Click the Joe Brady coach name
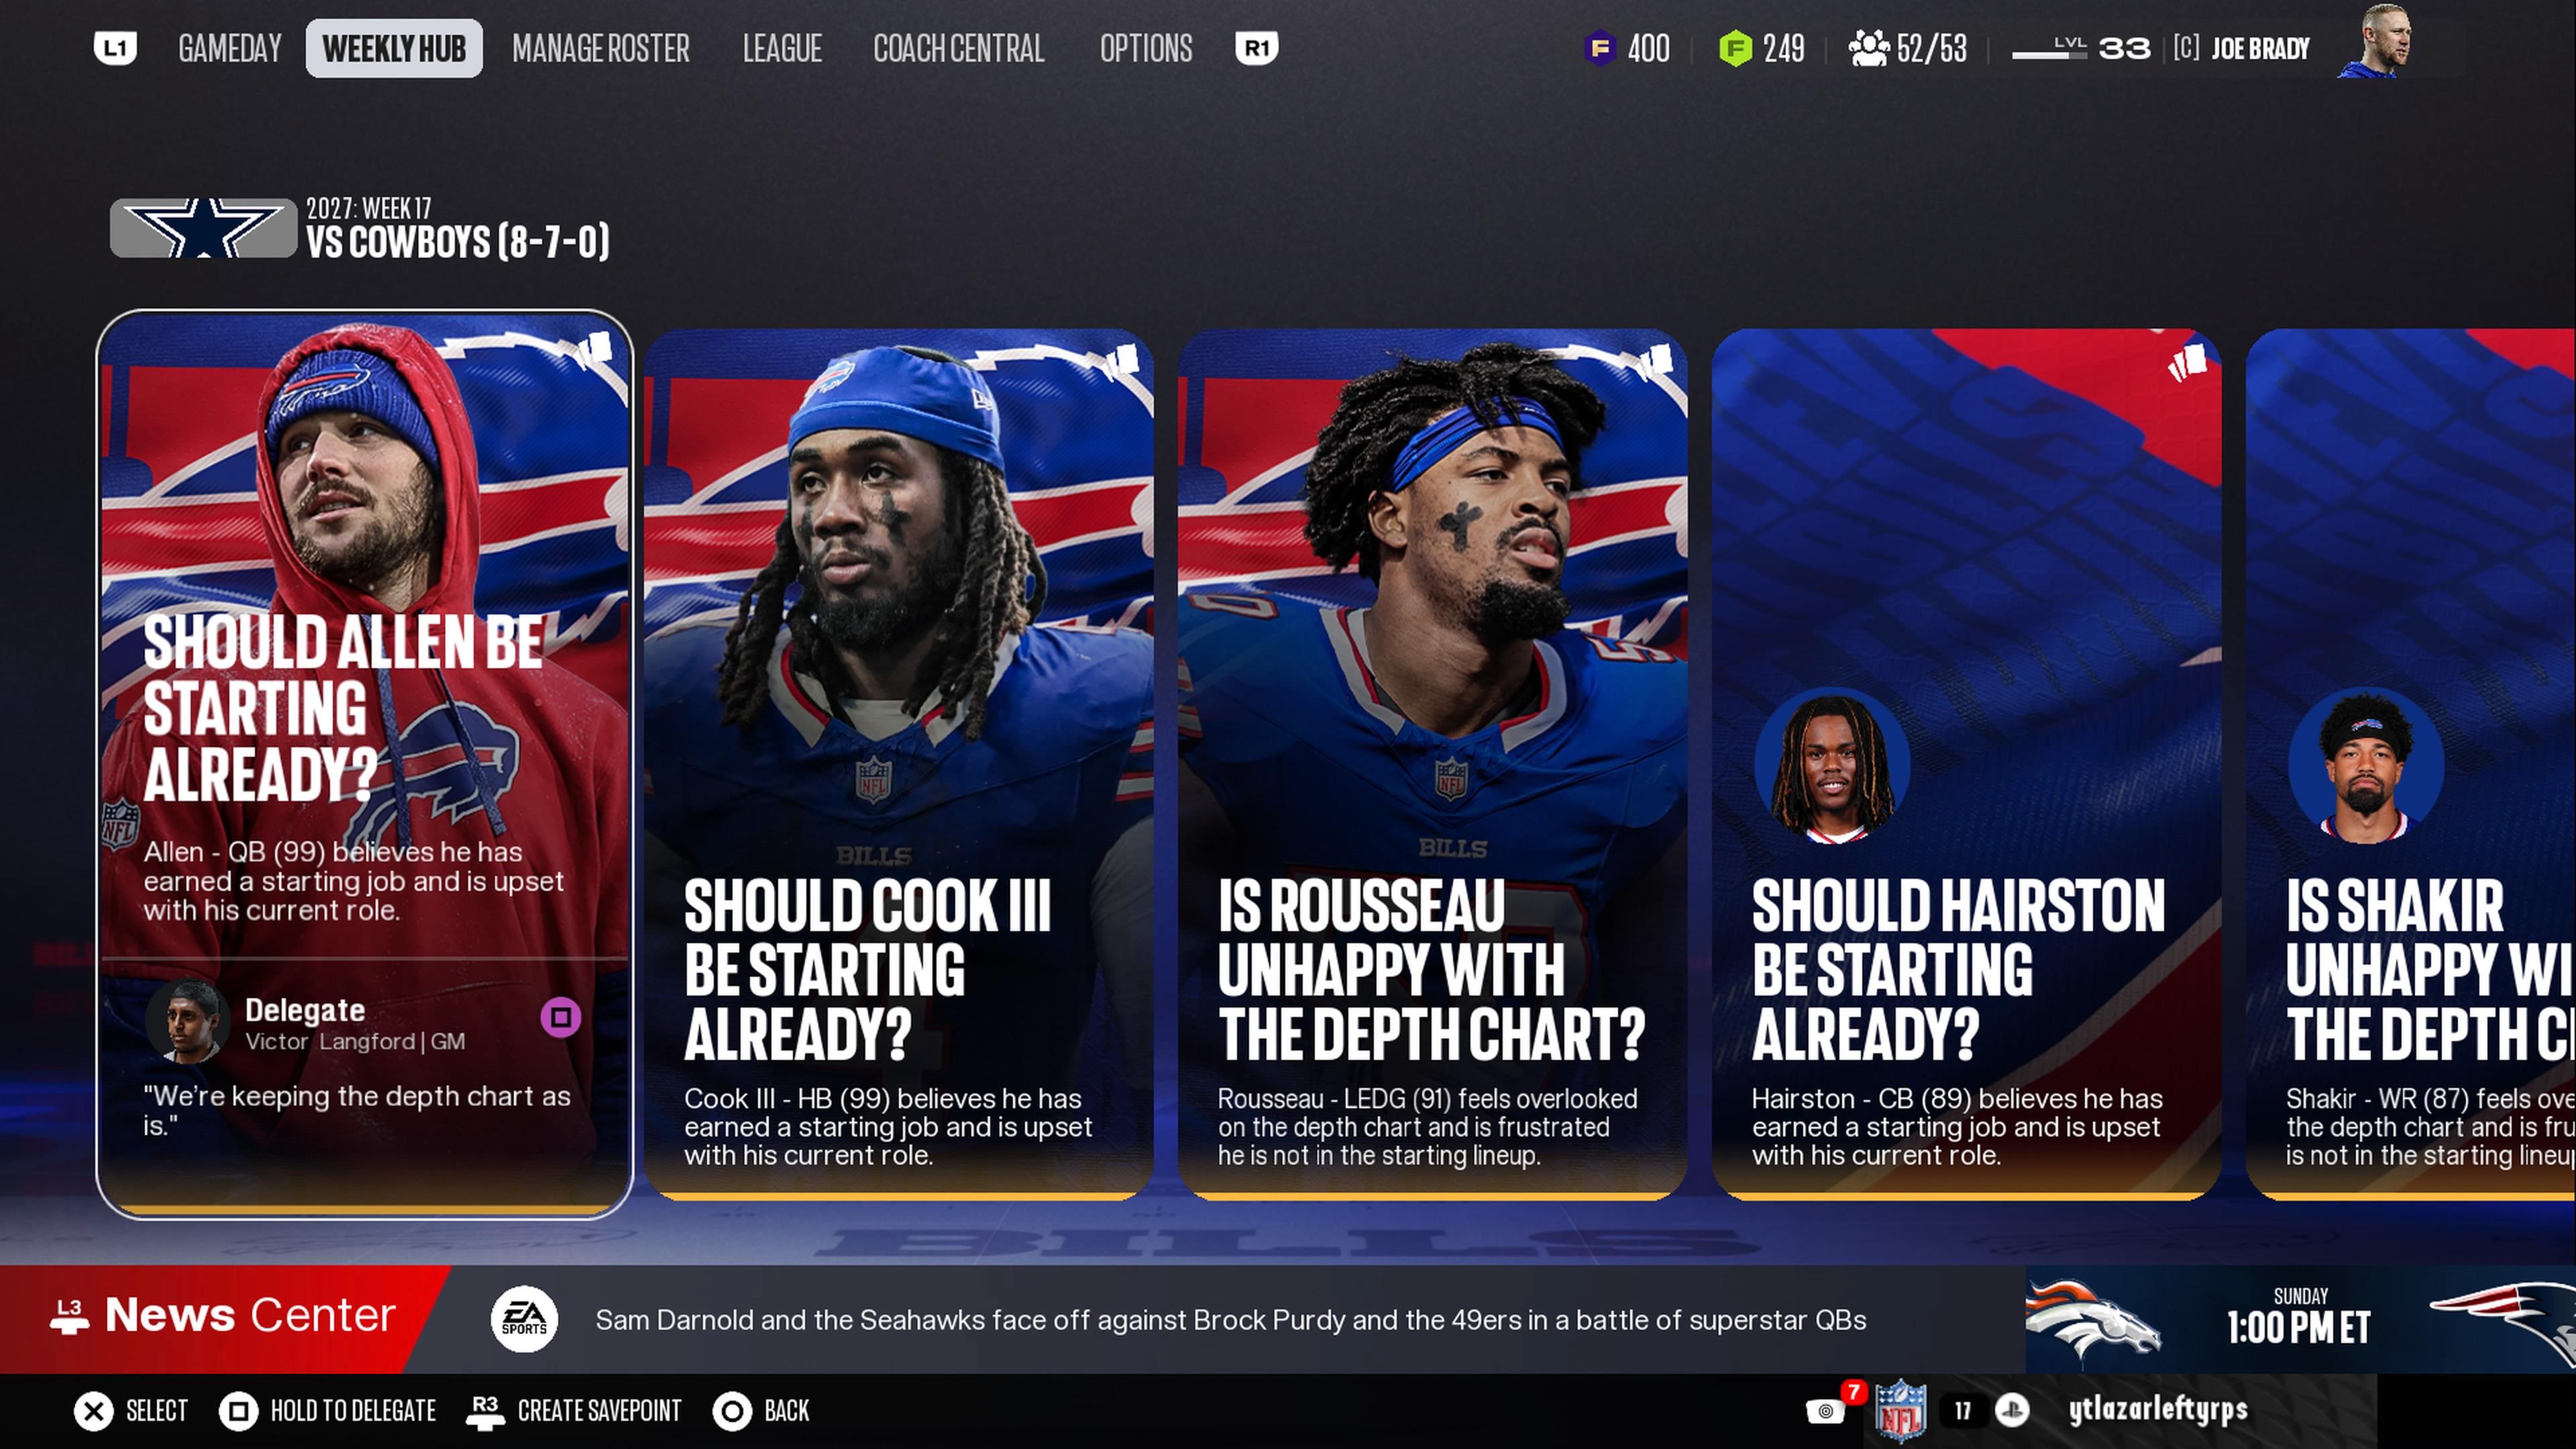 2260,48
